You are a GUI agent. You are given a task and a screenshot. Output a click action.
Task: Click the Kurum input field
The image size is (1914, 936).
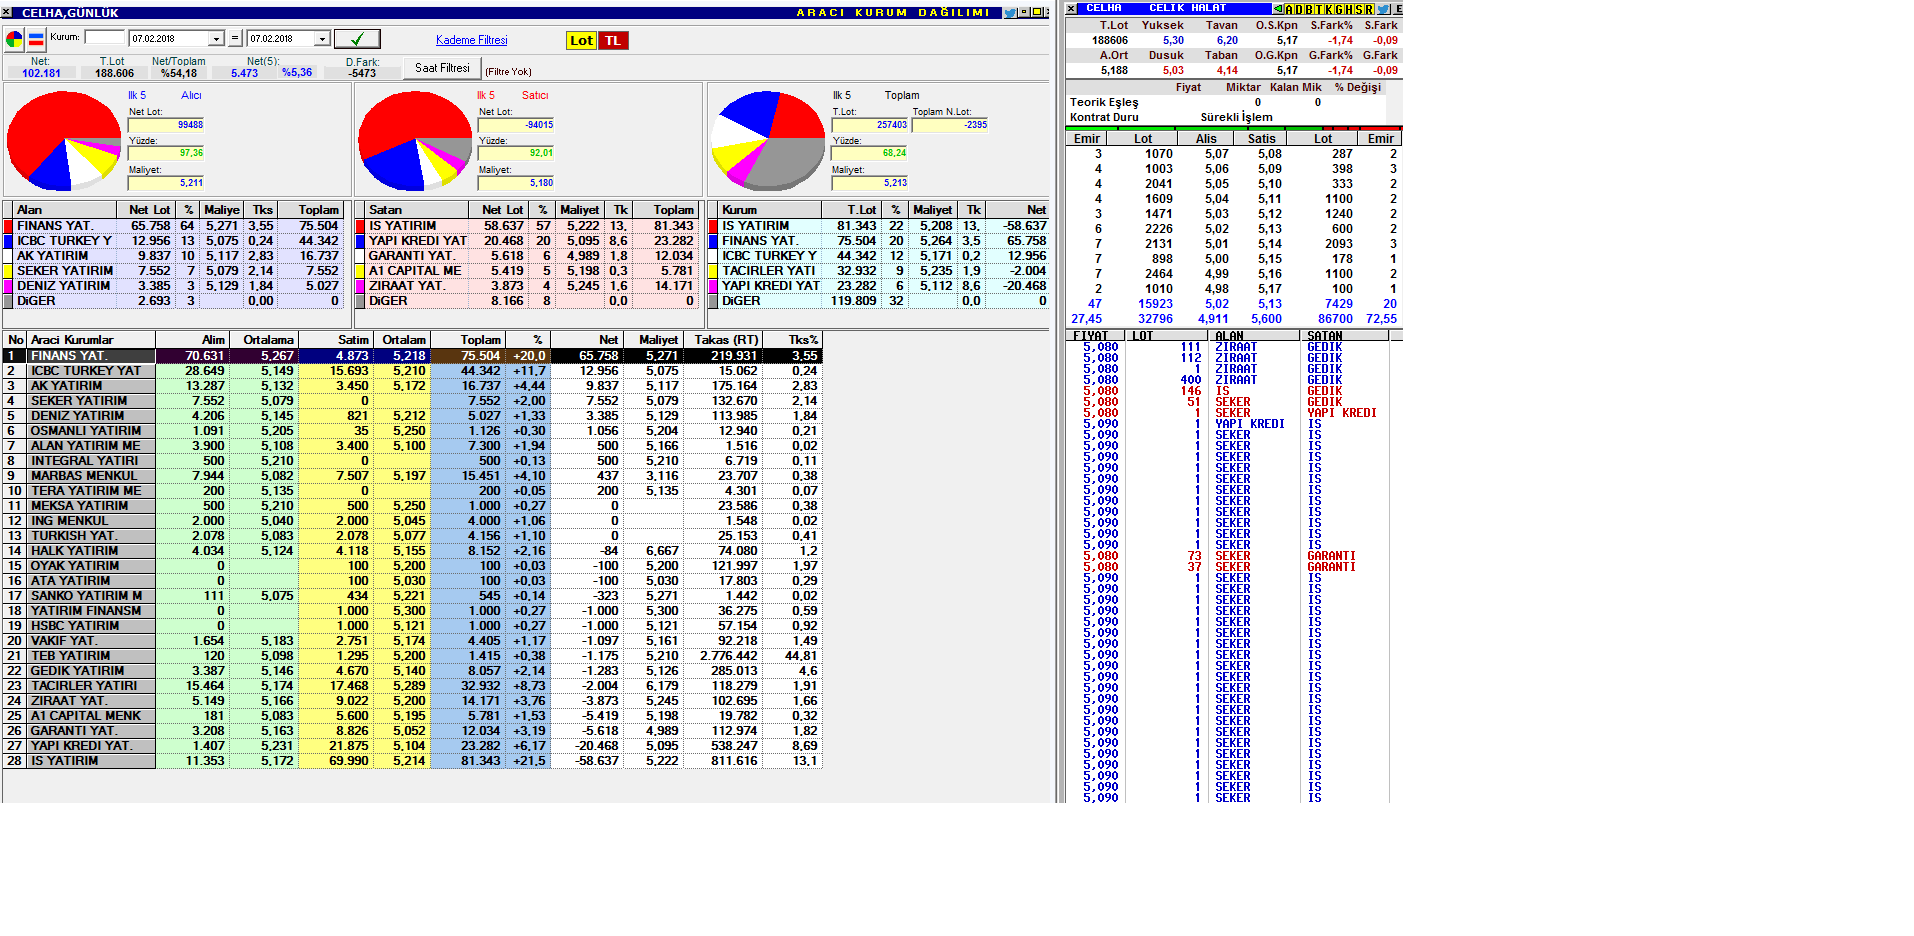pyautogui.click(x=105, y=38)
